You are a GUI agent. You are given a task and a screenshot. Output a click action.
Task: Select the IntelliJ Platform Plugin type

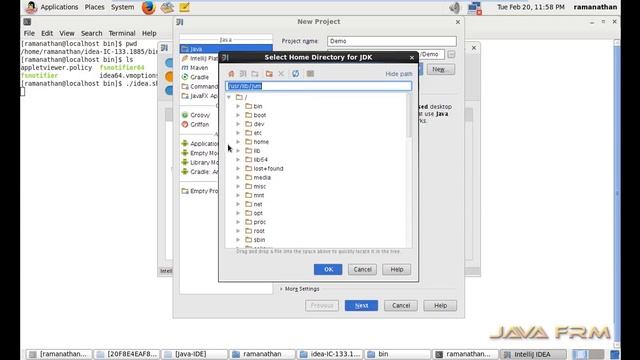coord(200,58)
